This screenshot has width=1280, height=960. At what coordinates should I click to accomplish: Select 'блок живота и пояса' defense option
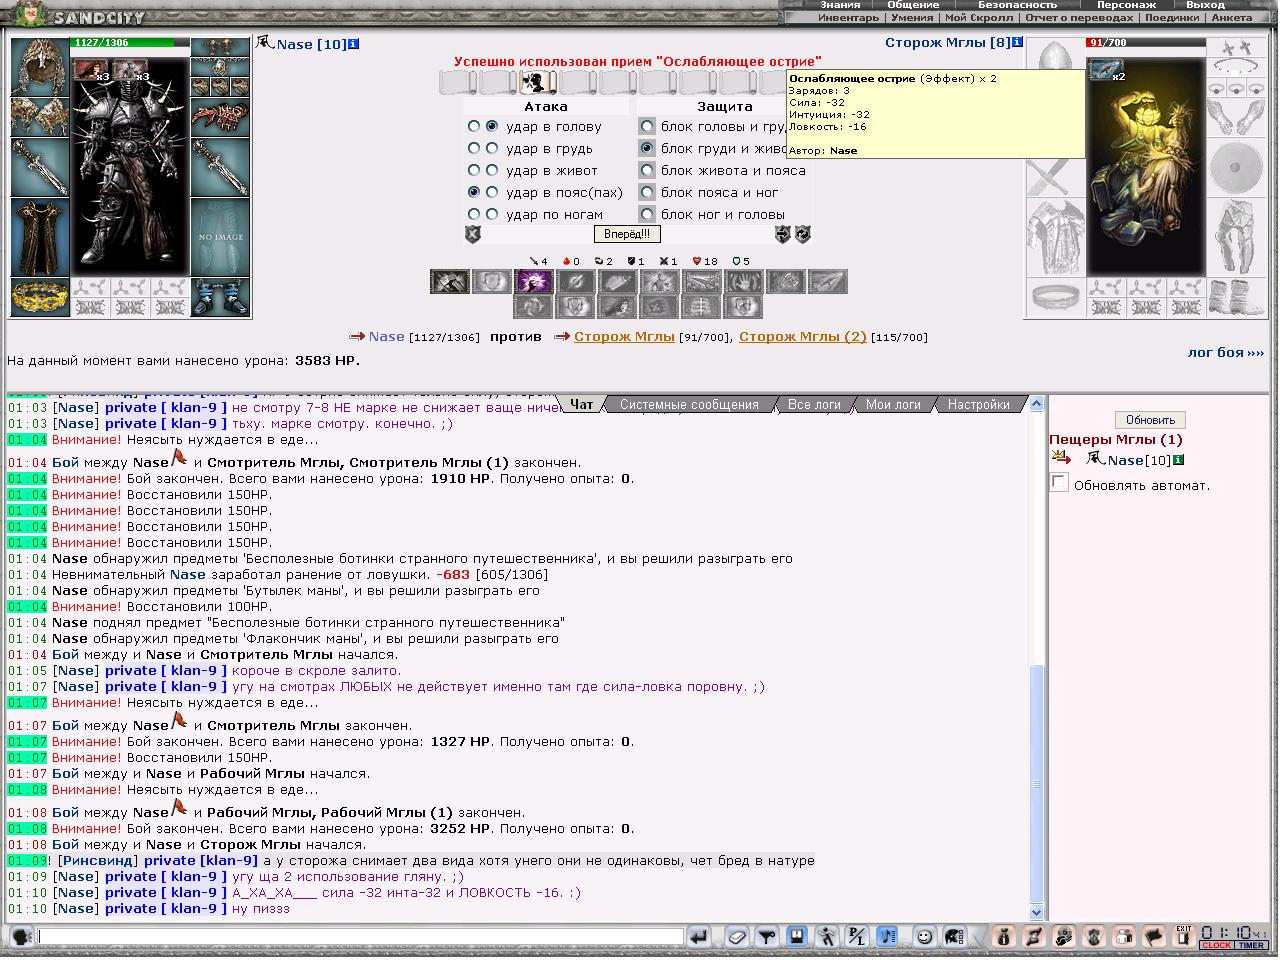(x=647, y=171)
